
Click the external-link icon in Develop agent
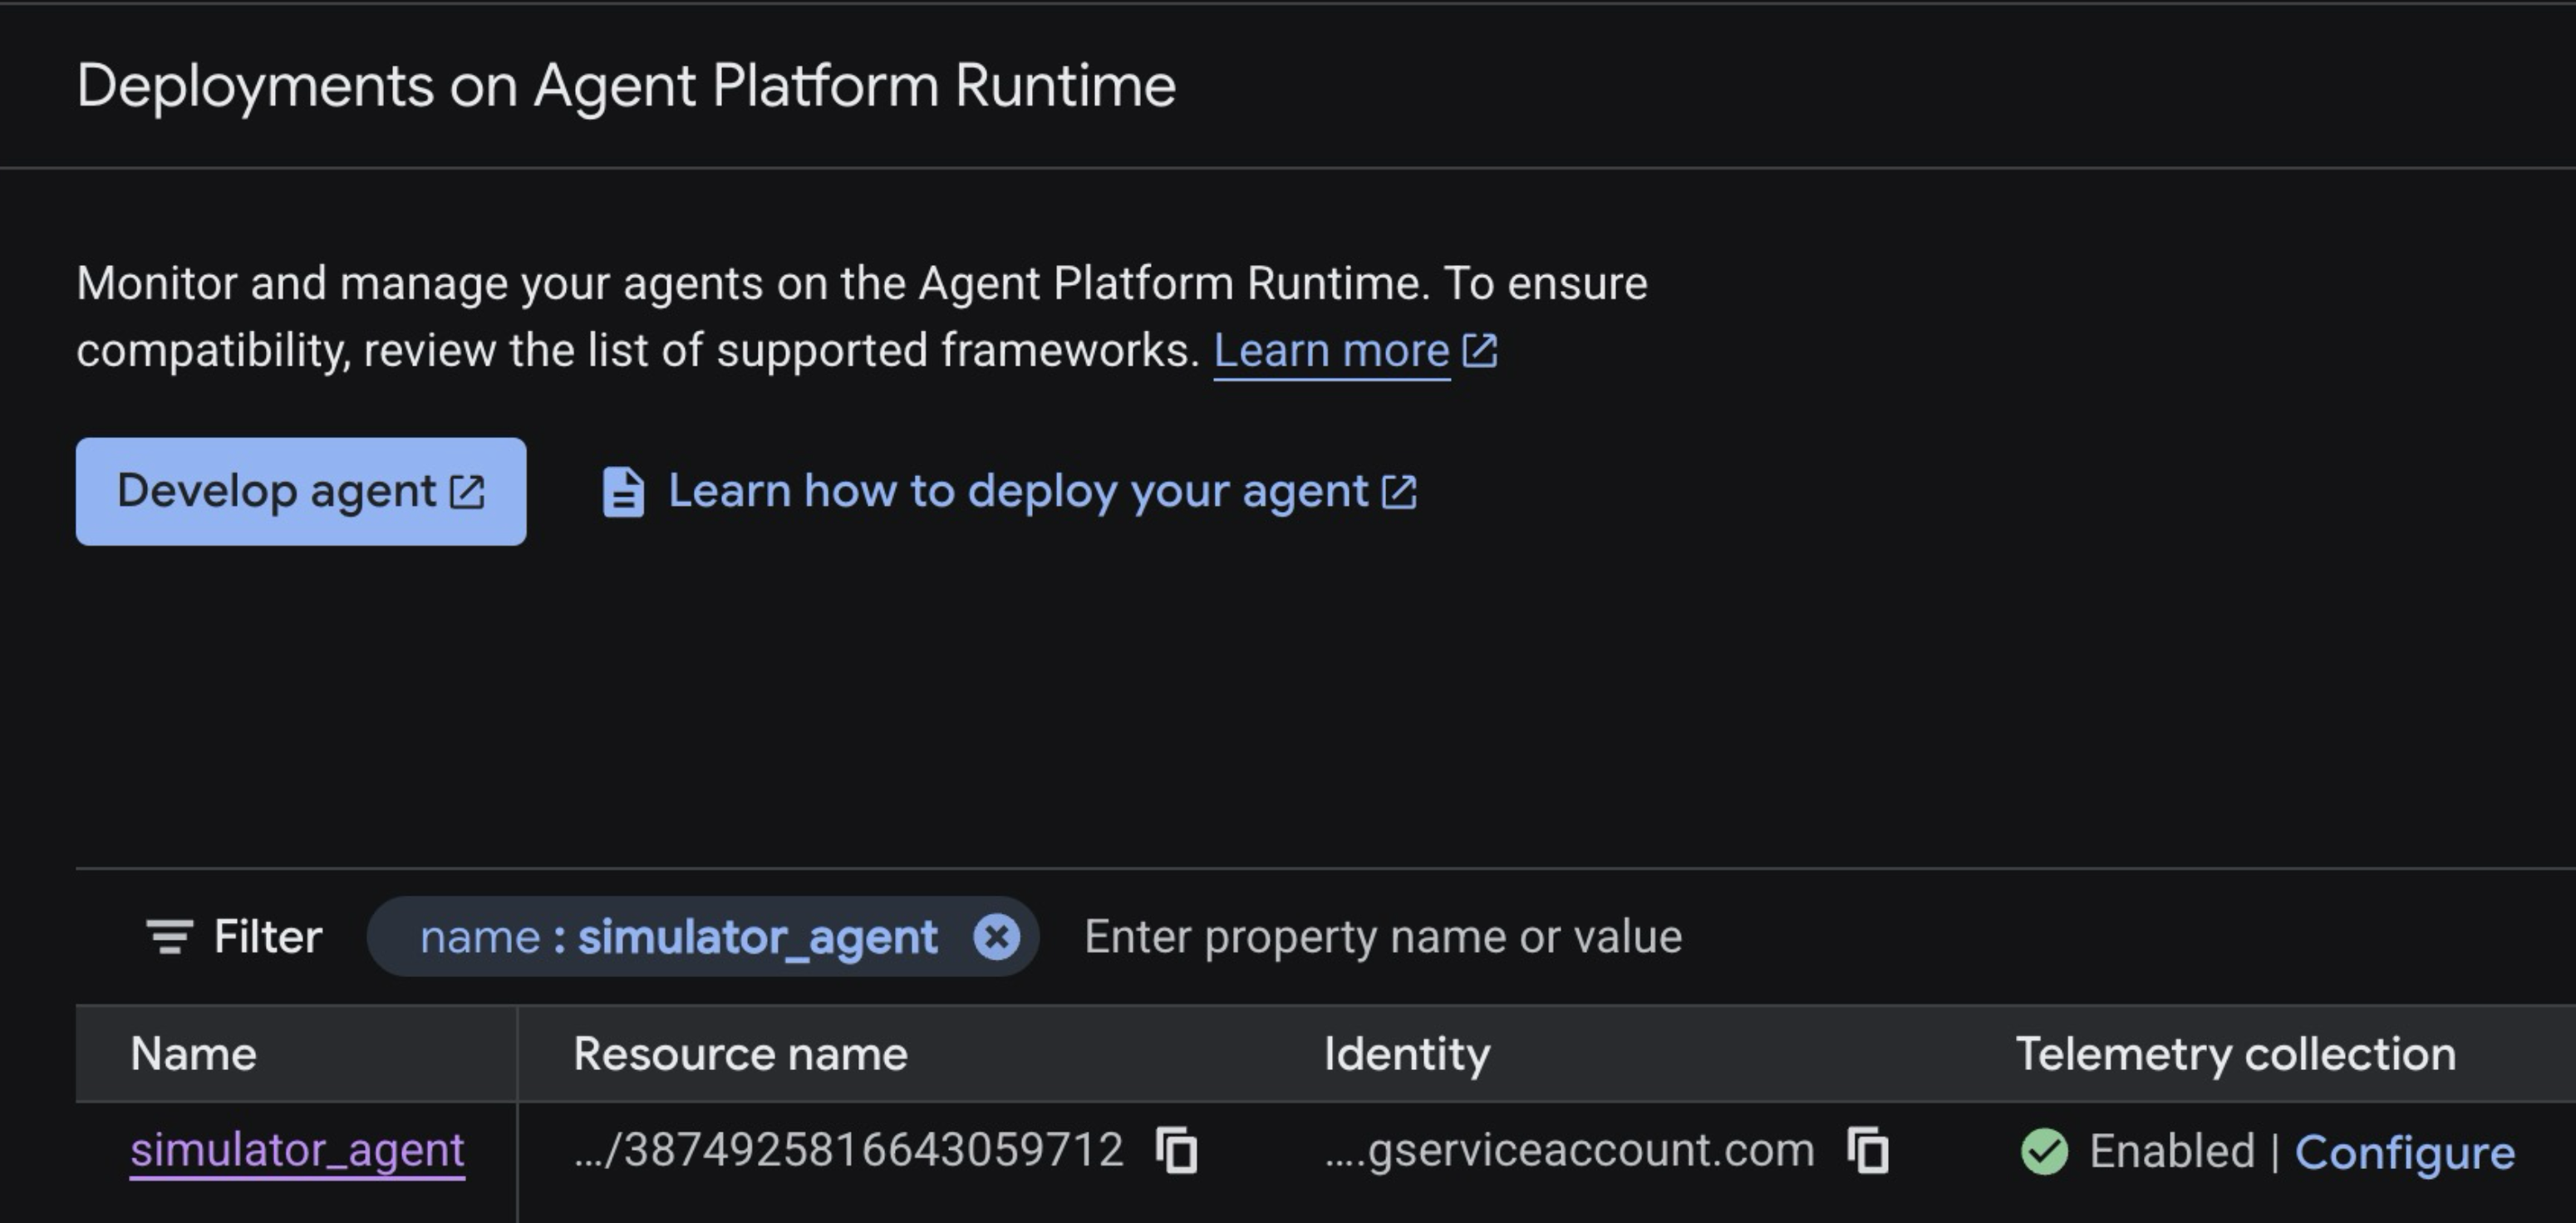click(467, 491)
